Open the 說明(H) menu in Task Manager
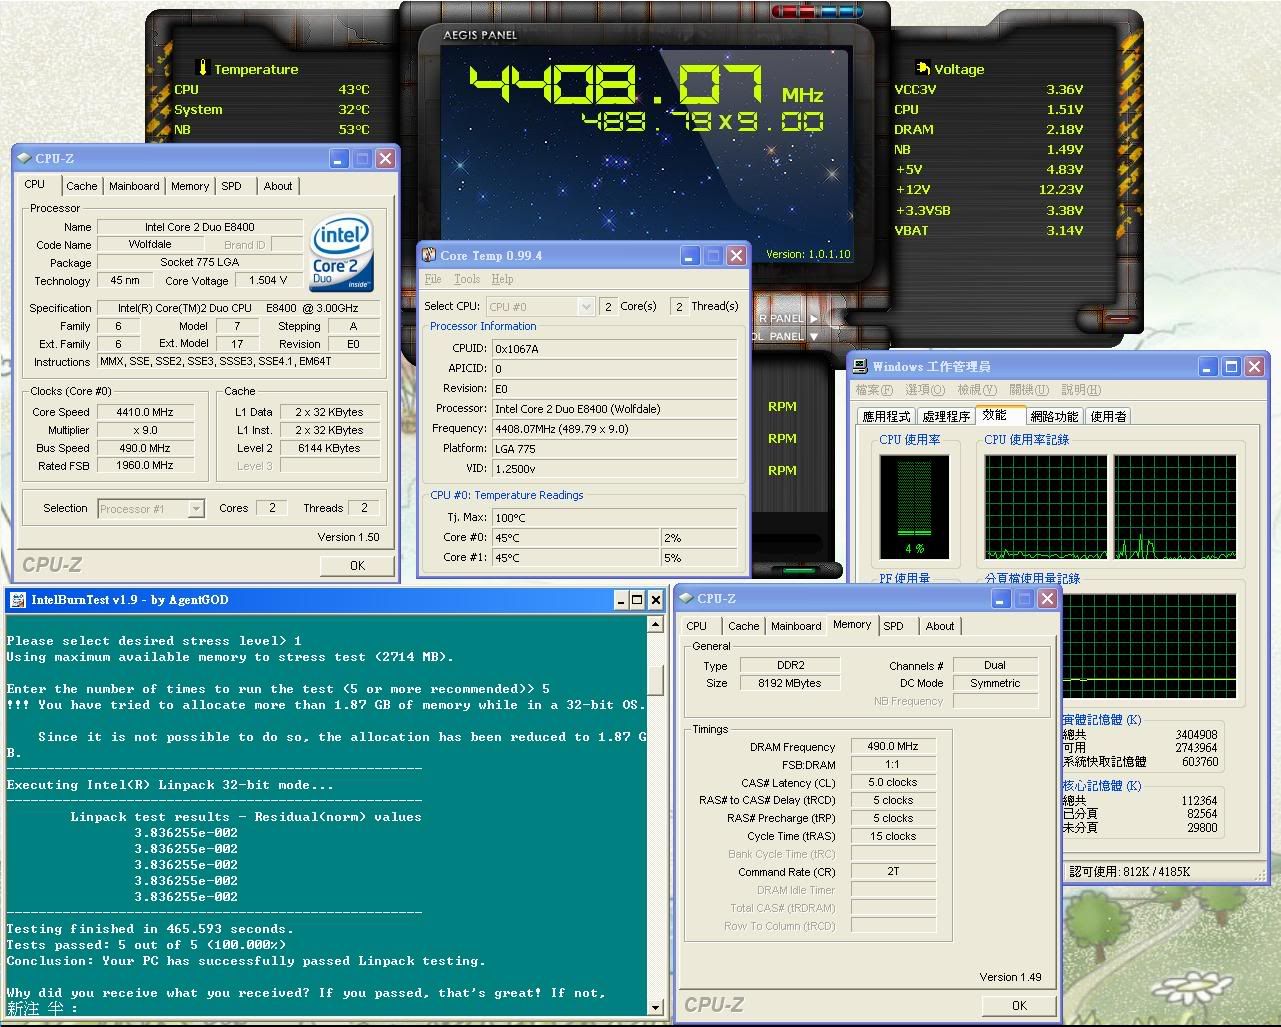Screen dimensions: 1281x1027 pyautogui.click(x=1080, y=390)
